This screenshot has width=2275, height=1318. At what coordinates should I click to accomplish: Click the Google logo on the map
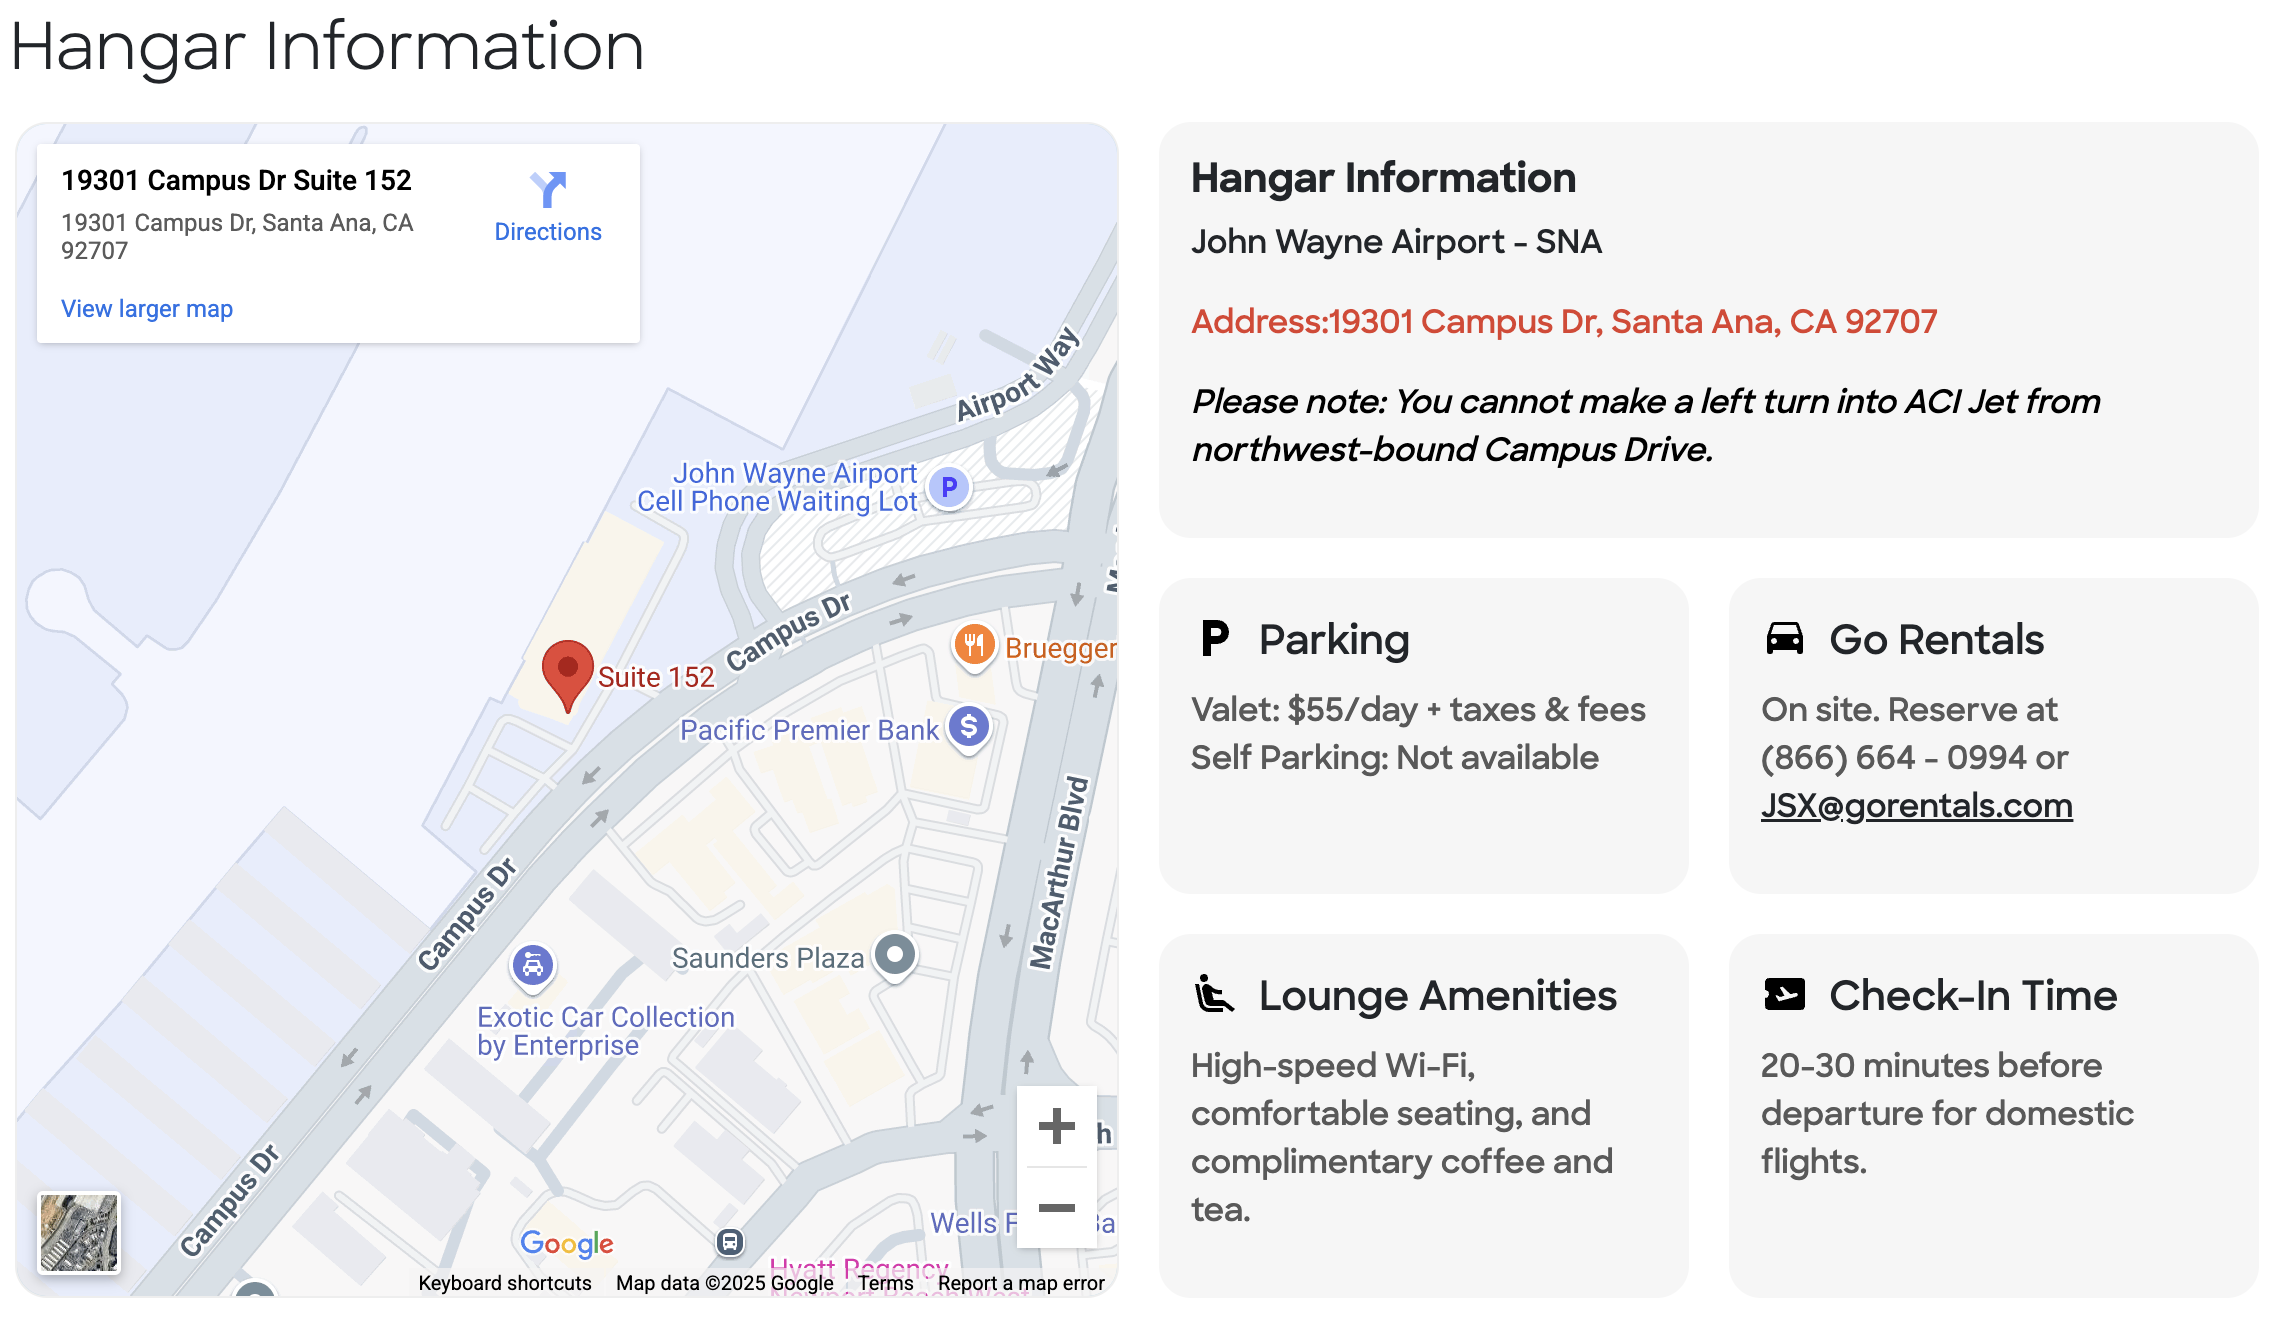(x=567, y=1243)
